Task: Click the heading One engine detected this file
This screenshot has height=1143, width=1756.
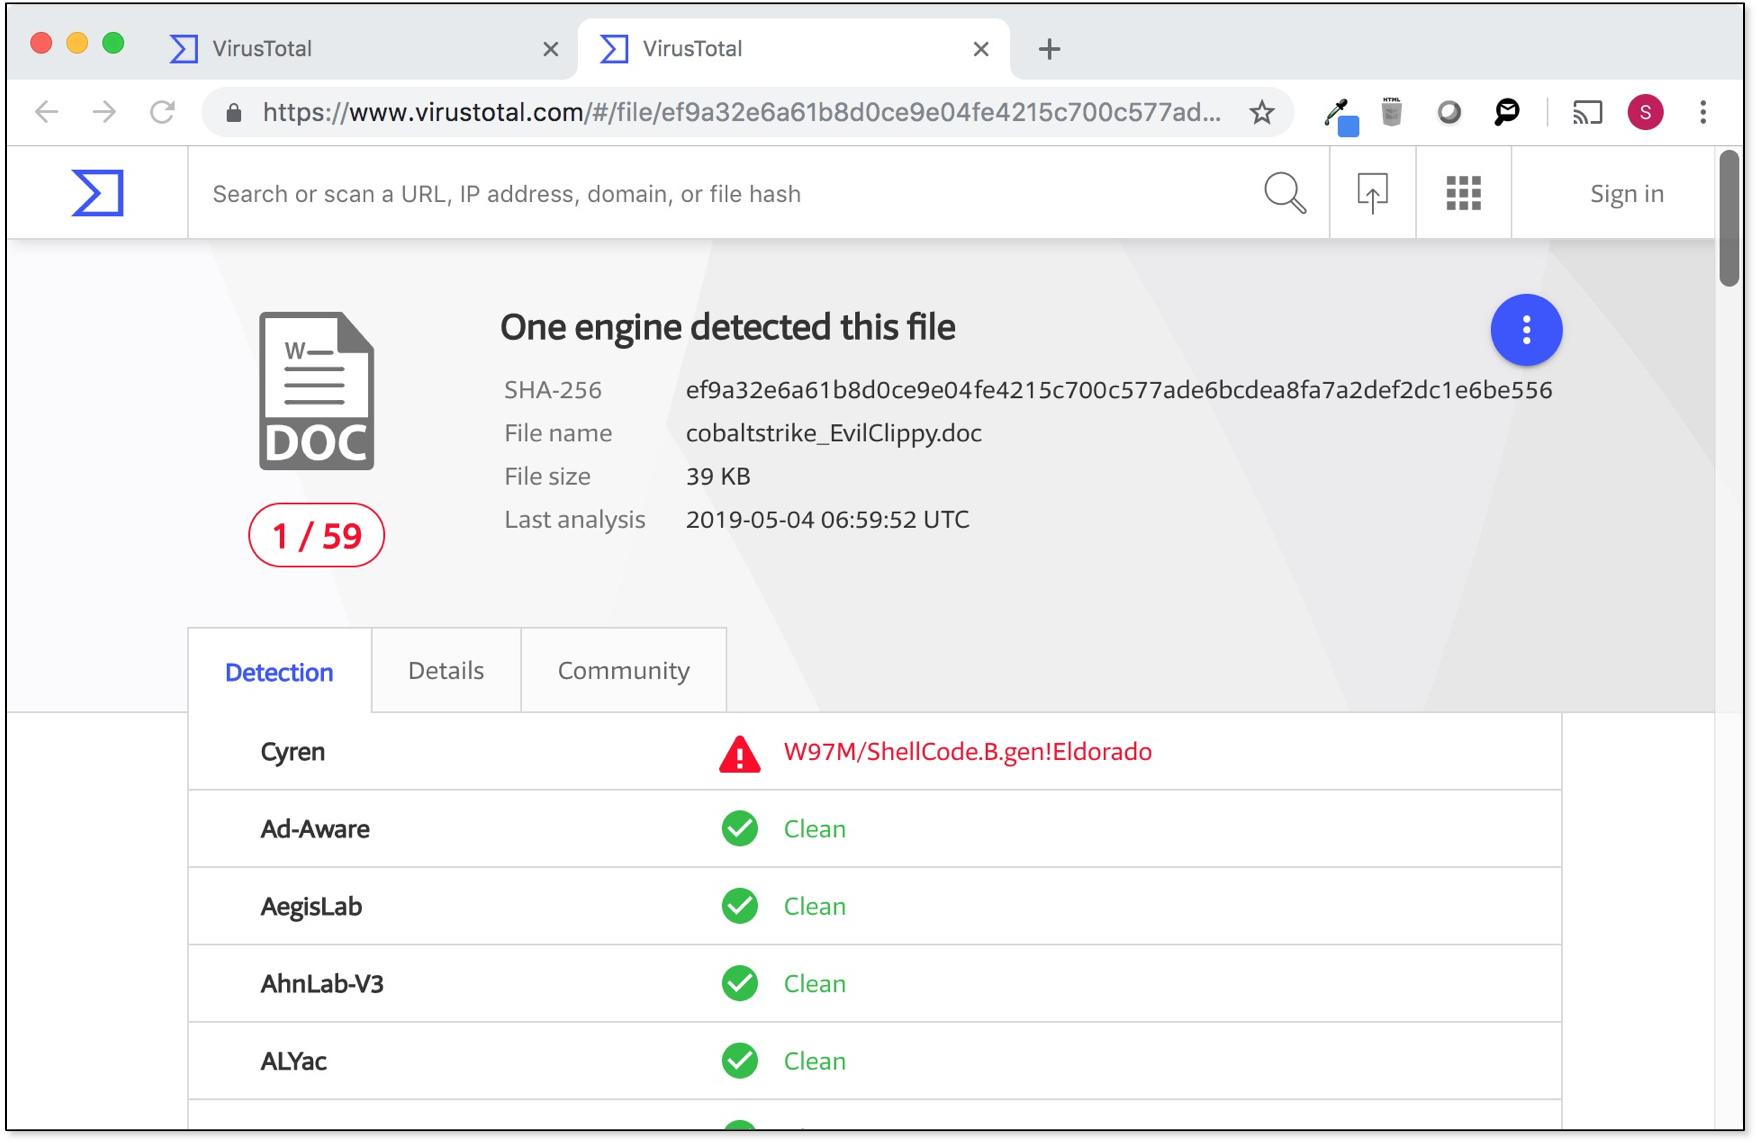Action: (728, 327)
